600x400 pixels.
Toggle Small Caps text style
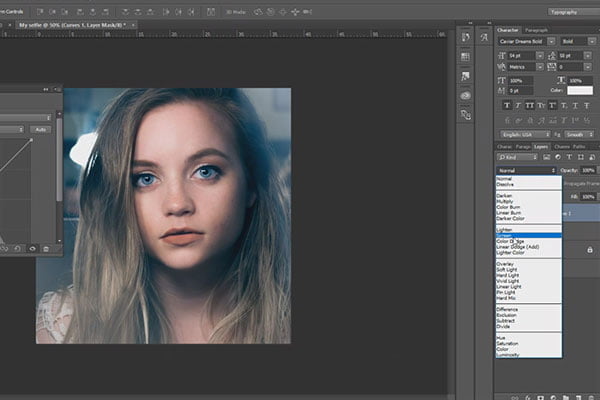click(x=541, y=106)
